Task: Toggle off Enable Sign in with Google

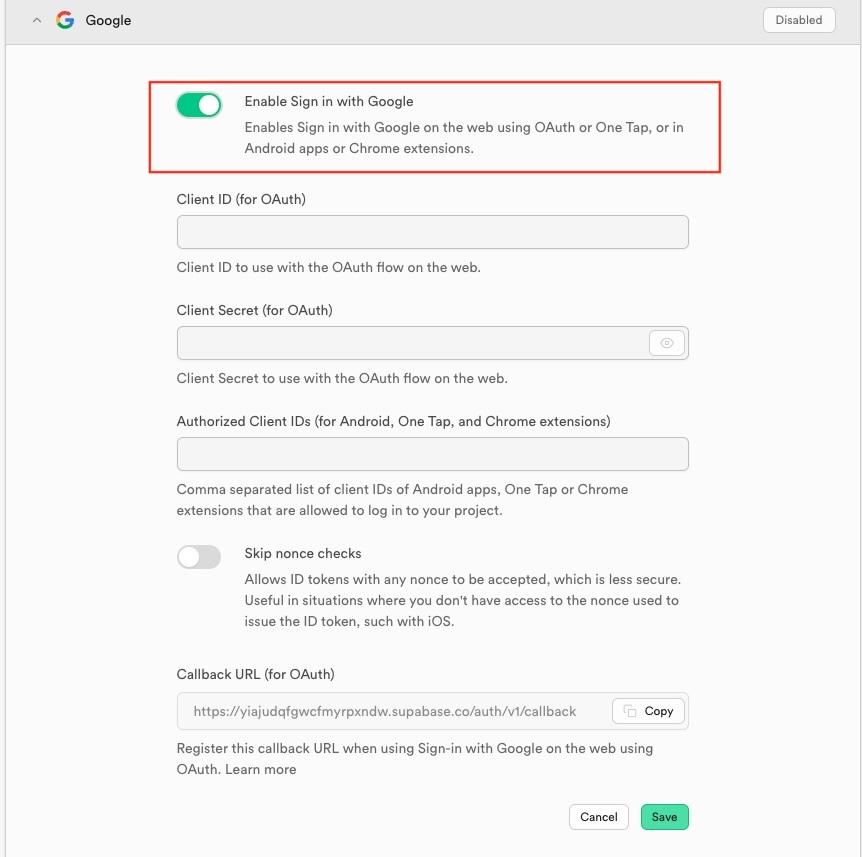Action: (x=198, y=104)
